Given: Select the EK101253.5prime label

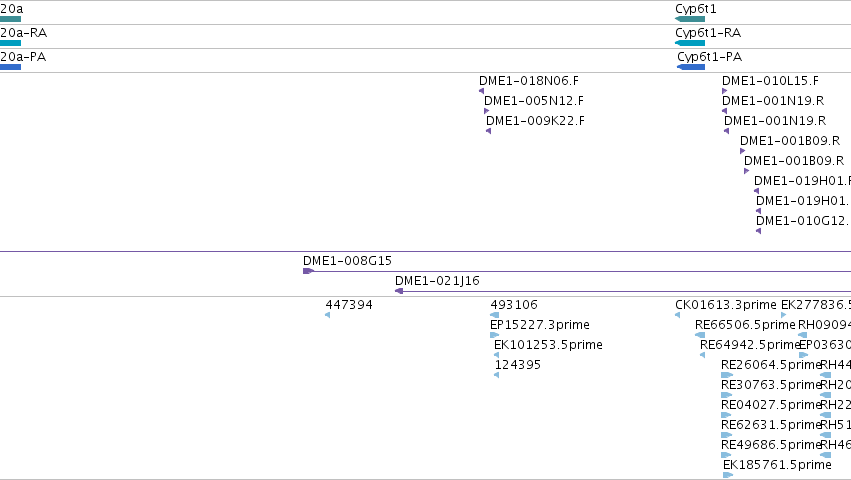Looking at the screenshot, I should [548, 345].
